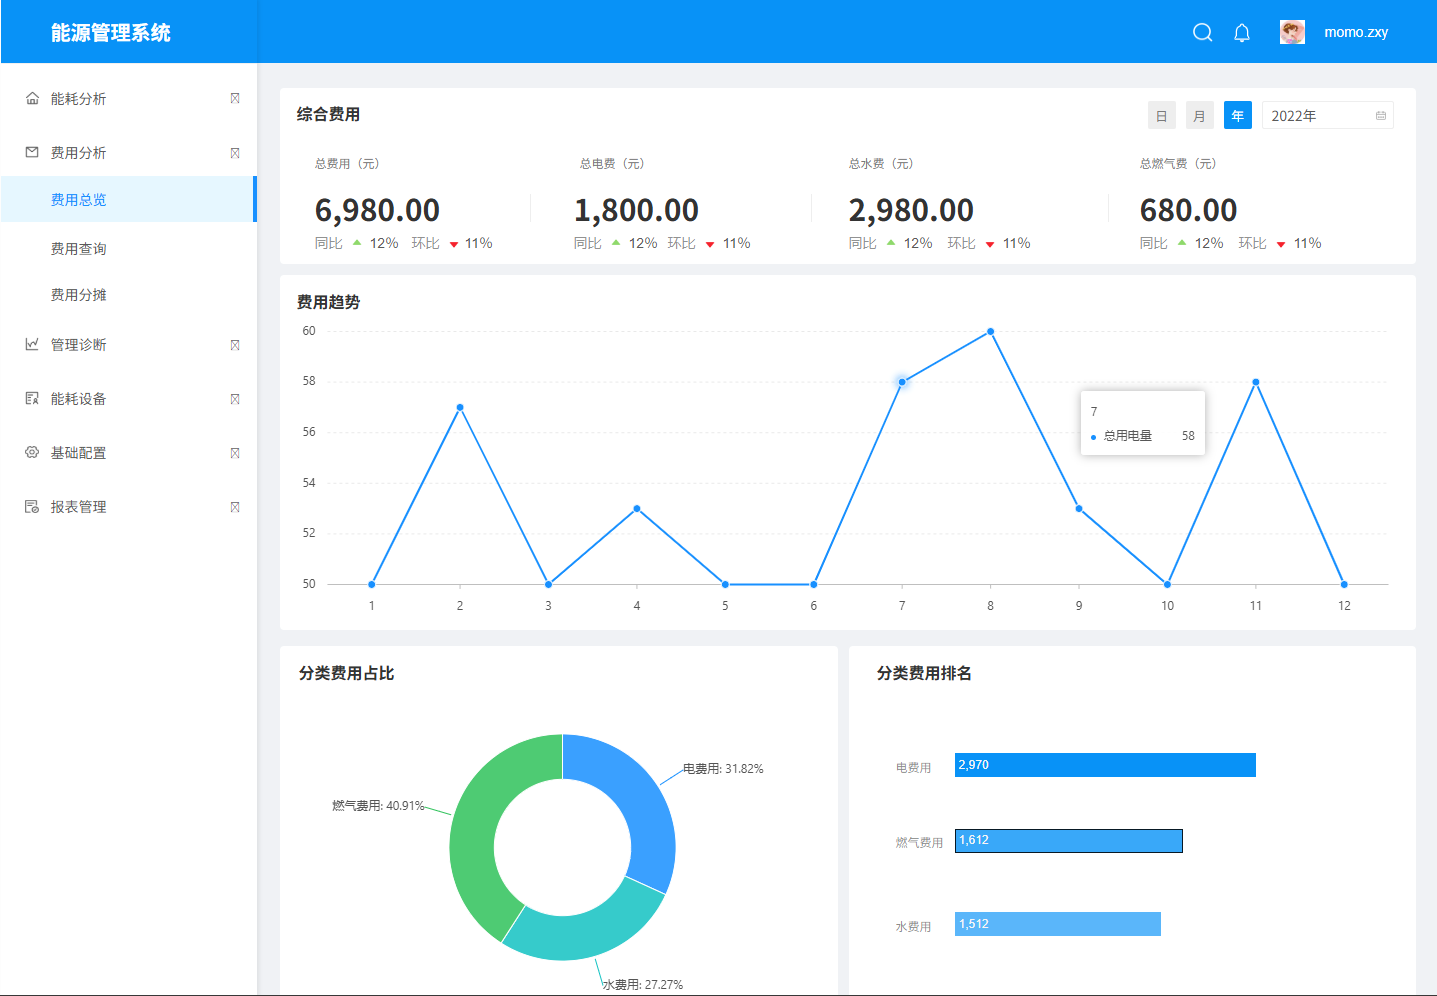
Task: Go to 费用分摊 submenu item
Action: point(79,295)
